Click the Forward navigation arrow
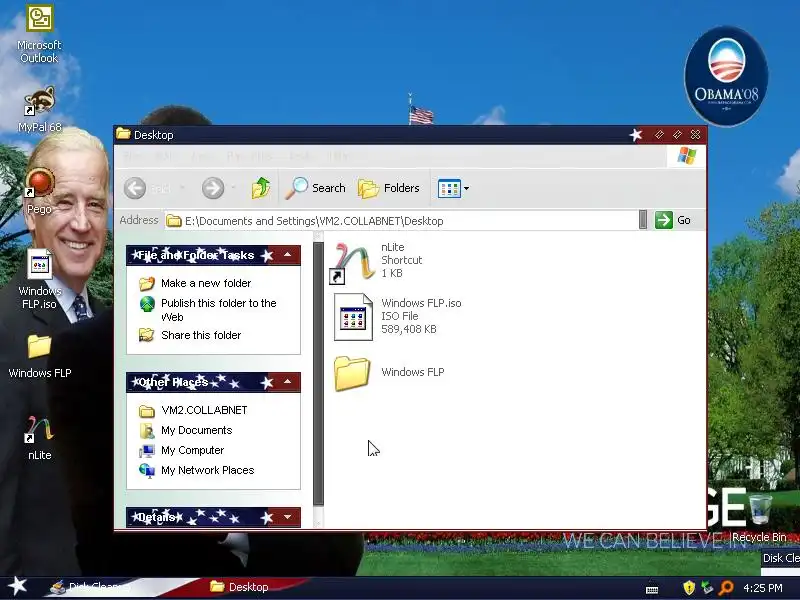 (213, 188)
